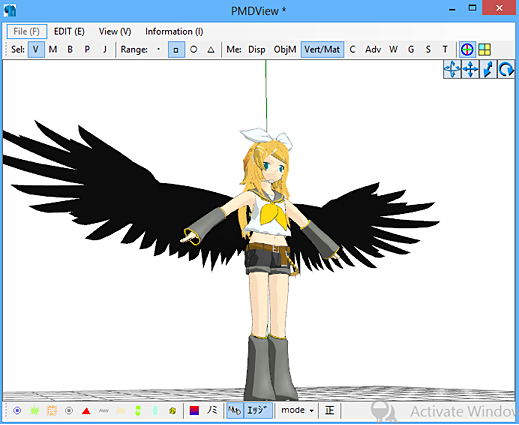519x425 pixels.
Task: Select the circular arrow roll view control
Action: point(506,70)
